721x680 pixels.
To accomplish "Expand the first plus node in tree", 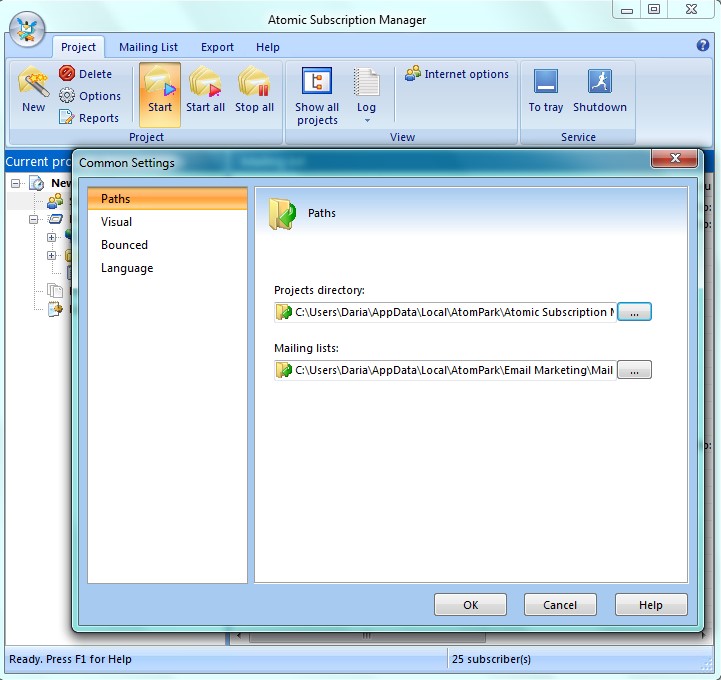I will (x=52, y=237).
